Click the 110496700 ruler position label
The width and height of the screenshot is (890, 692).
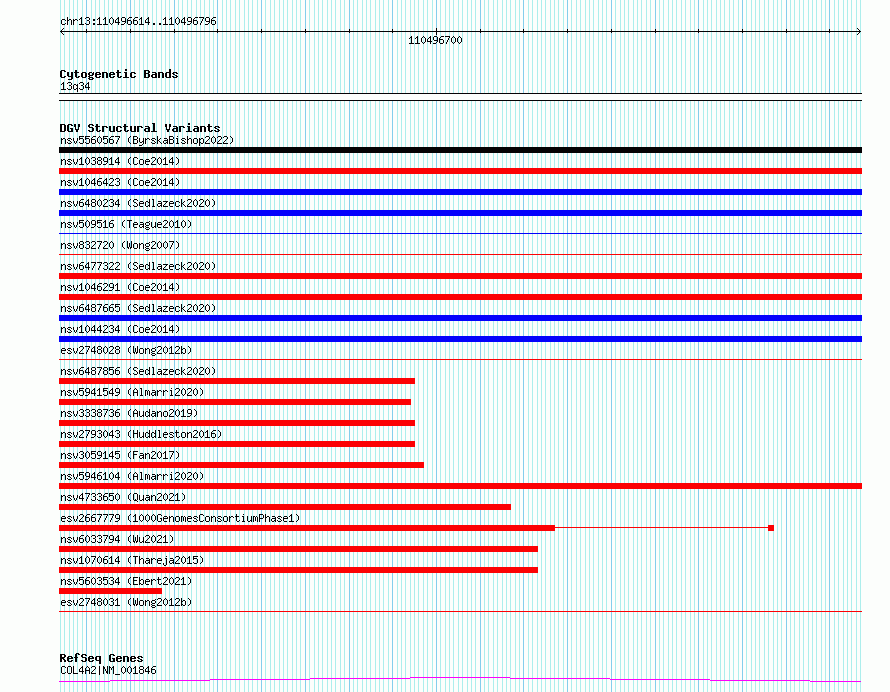coord(435,40)
